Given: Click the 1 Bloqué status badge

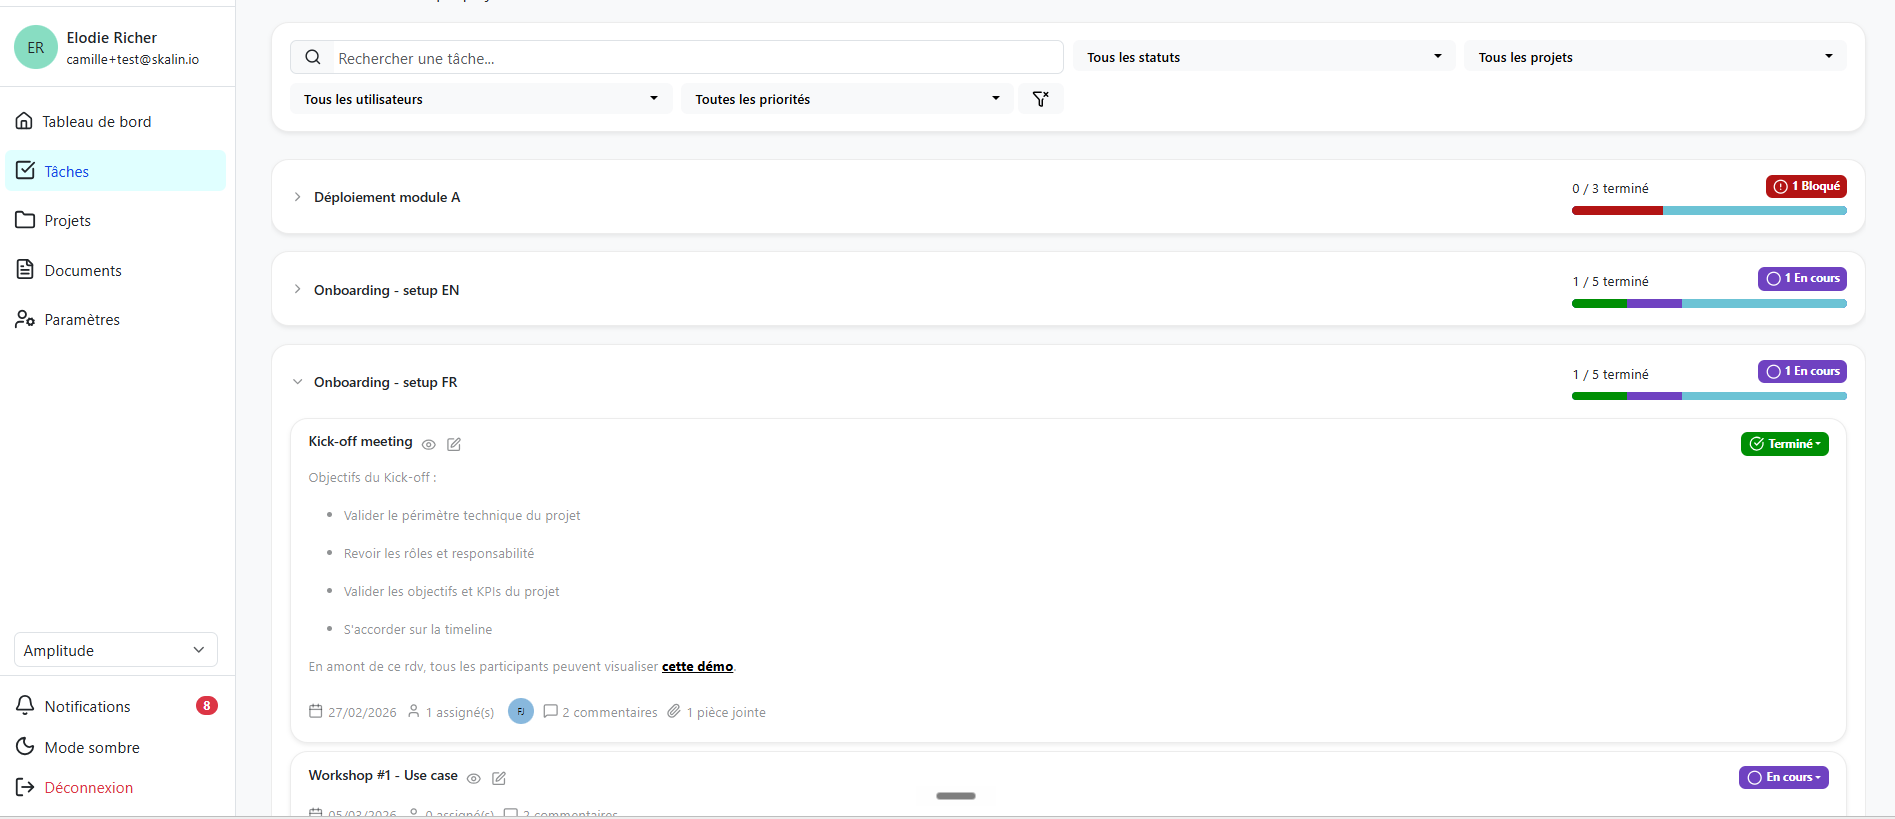Looking at the screenshot, I should 1806,186.
